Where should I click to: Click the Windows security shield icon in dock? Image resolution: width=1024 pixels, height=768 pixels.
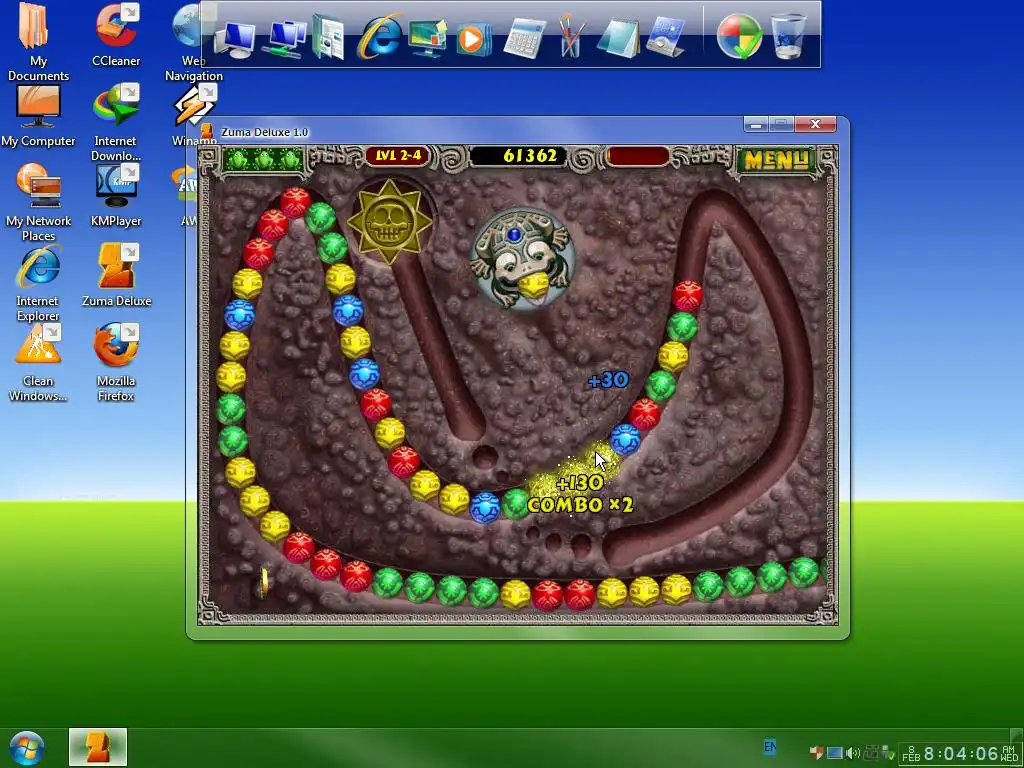pos(739,37)
